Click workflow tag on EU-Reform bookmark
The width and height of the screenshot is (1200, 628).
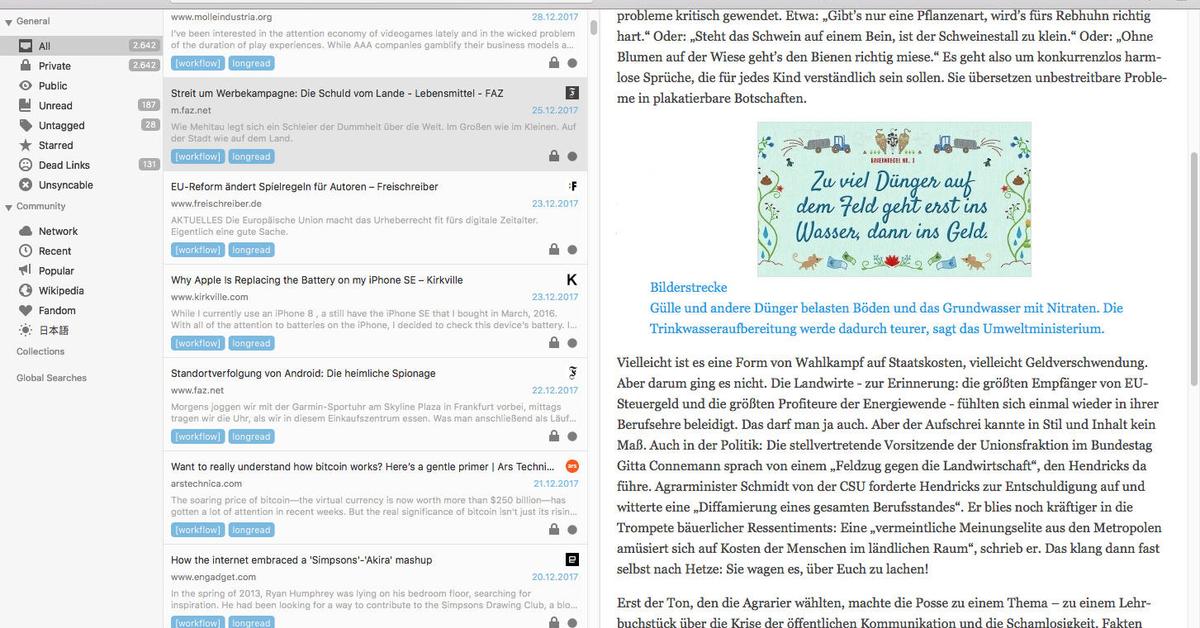click(x=197, y=250)
